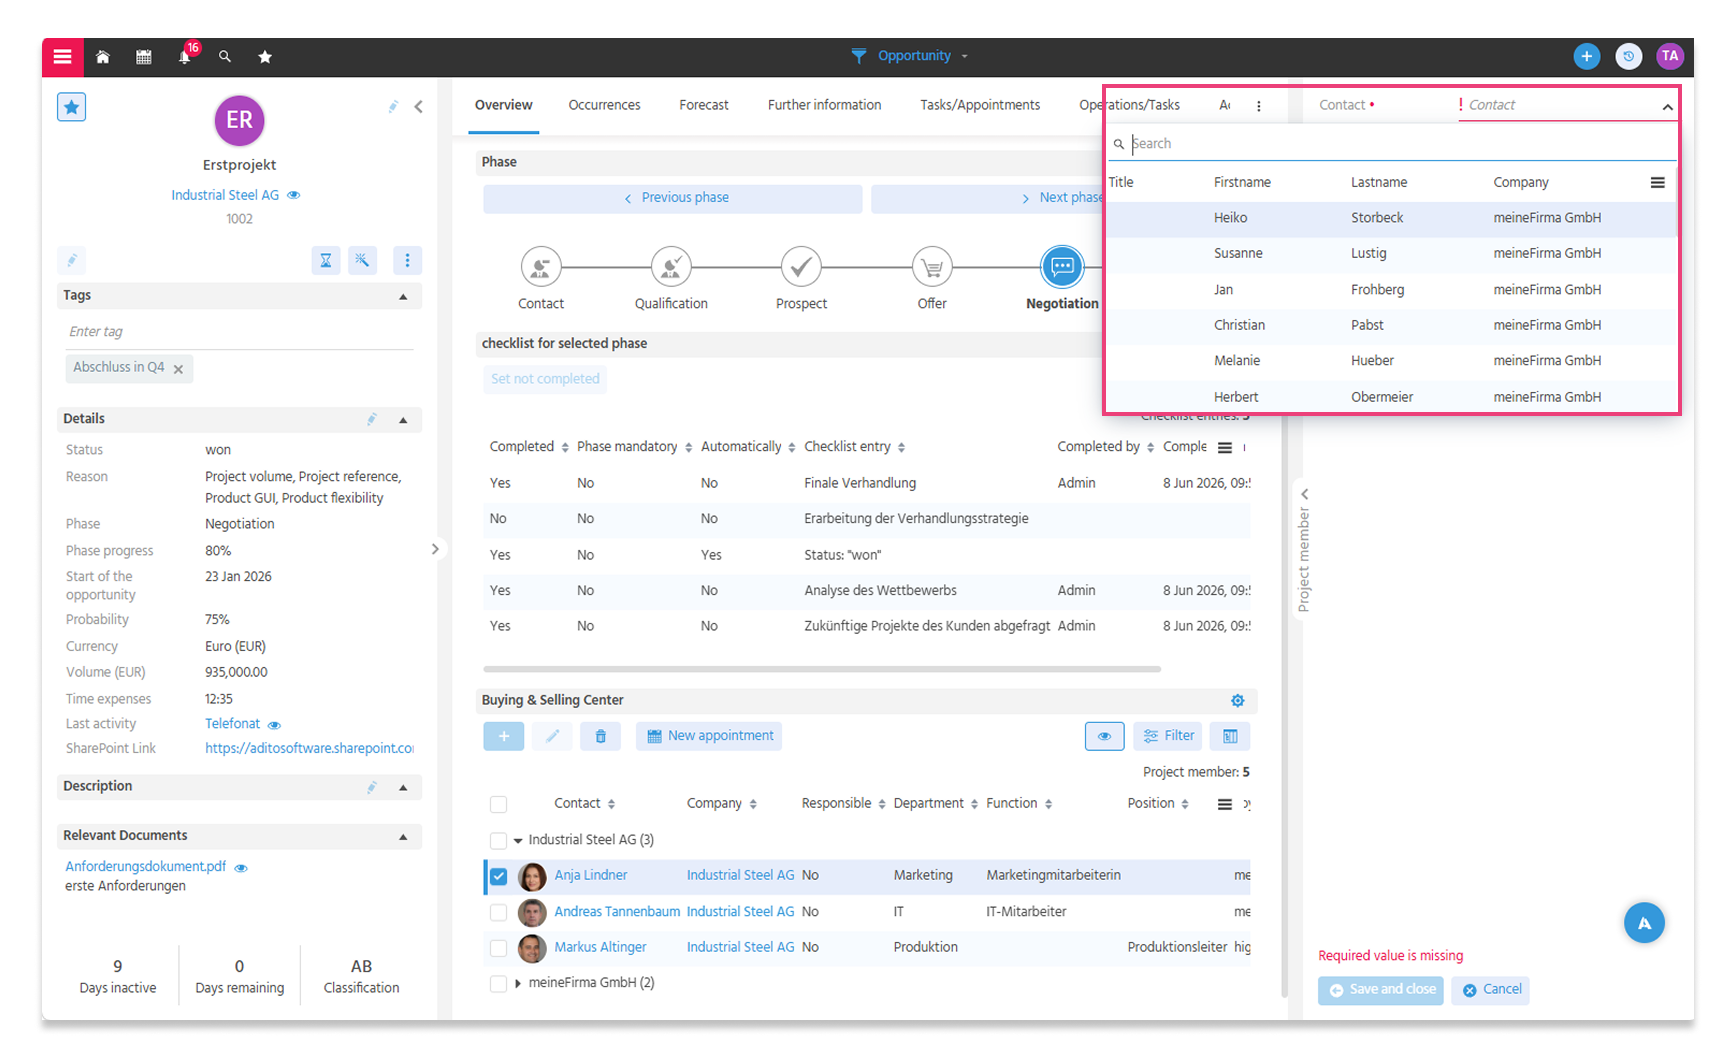The width and height of the screenshot is (1736, 1060).
Task: Open the hourglass icon in left panel
Action: 326,261
